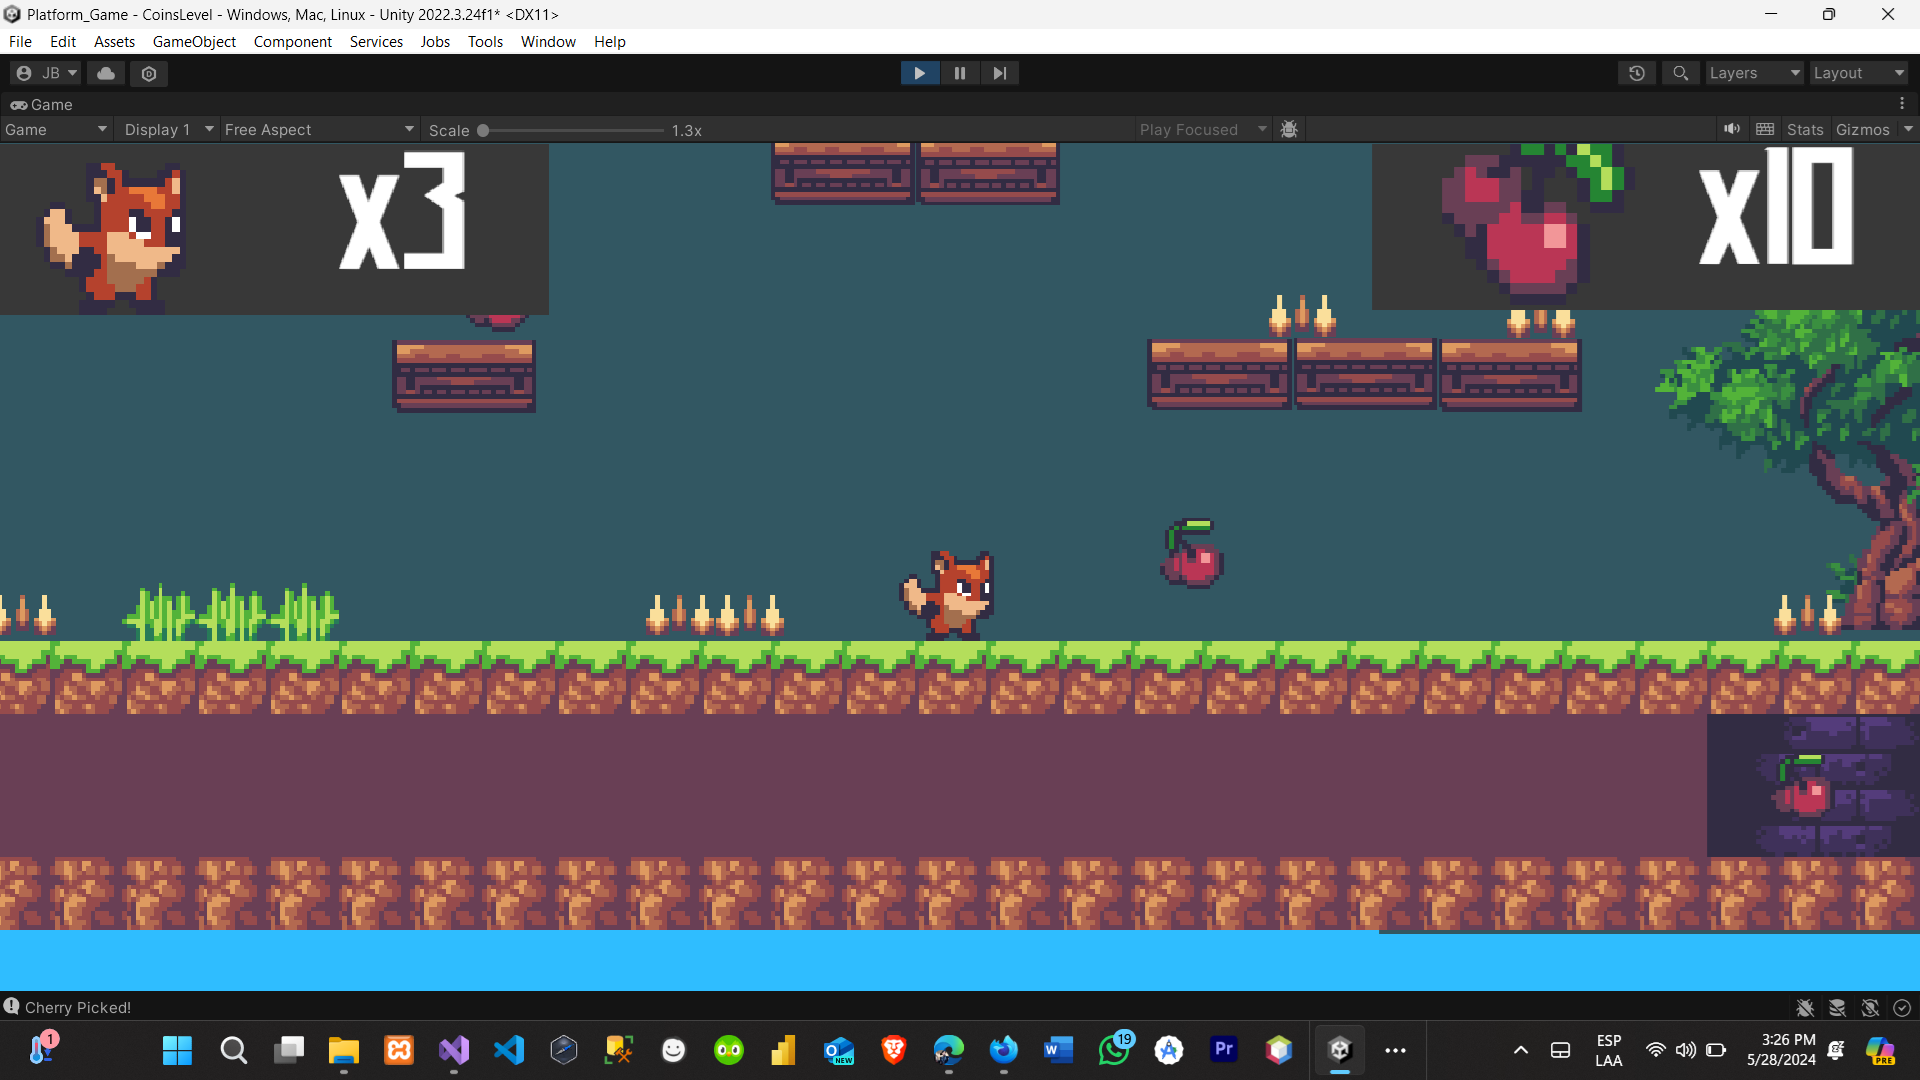The height and width of the screenshot is (1080, 1920).
Task: Open File Explorer from taskbar
Action: coord(344,1050)
